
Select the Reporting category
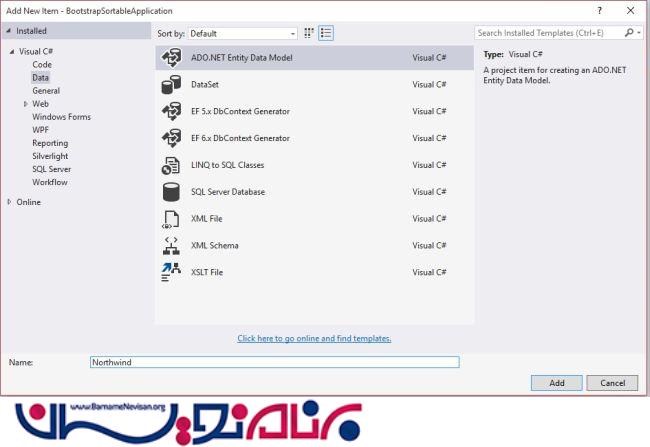(50, 143)
